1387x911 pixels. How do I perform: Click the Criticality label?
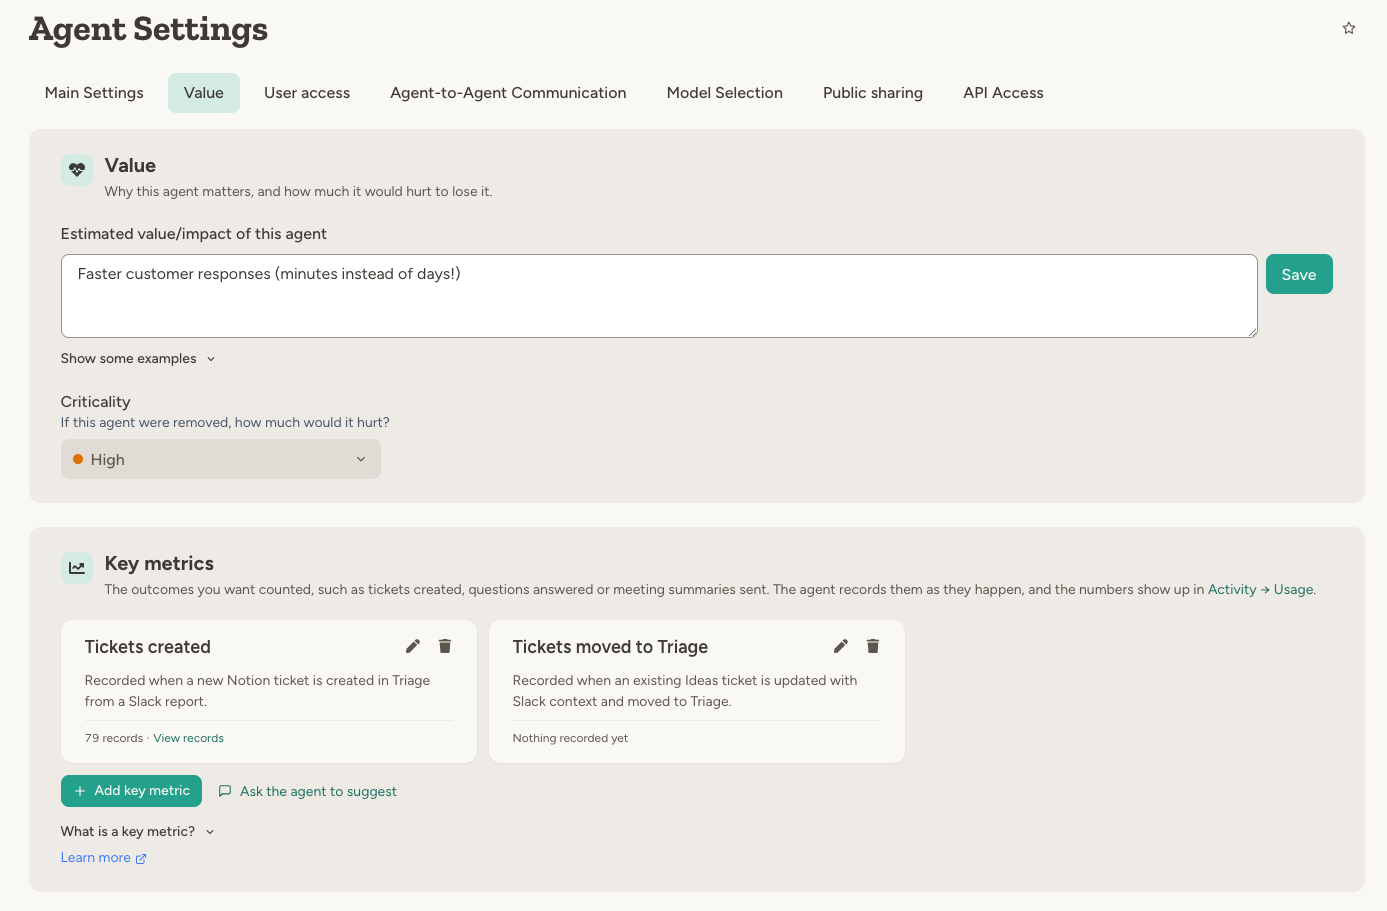click(96, 401)
